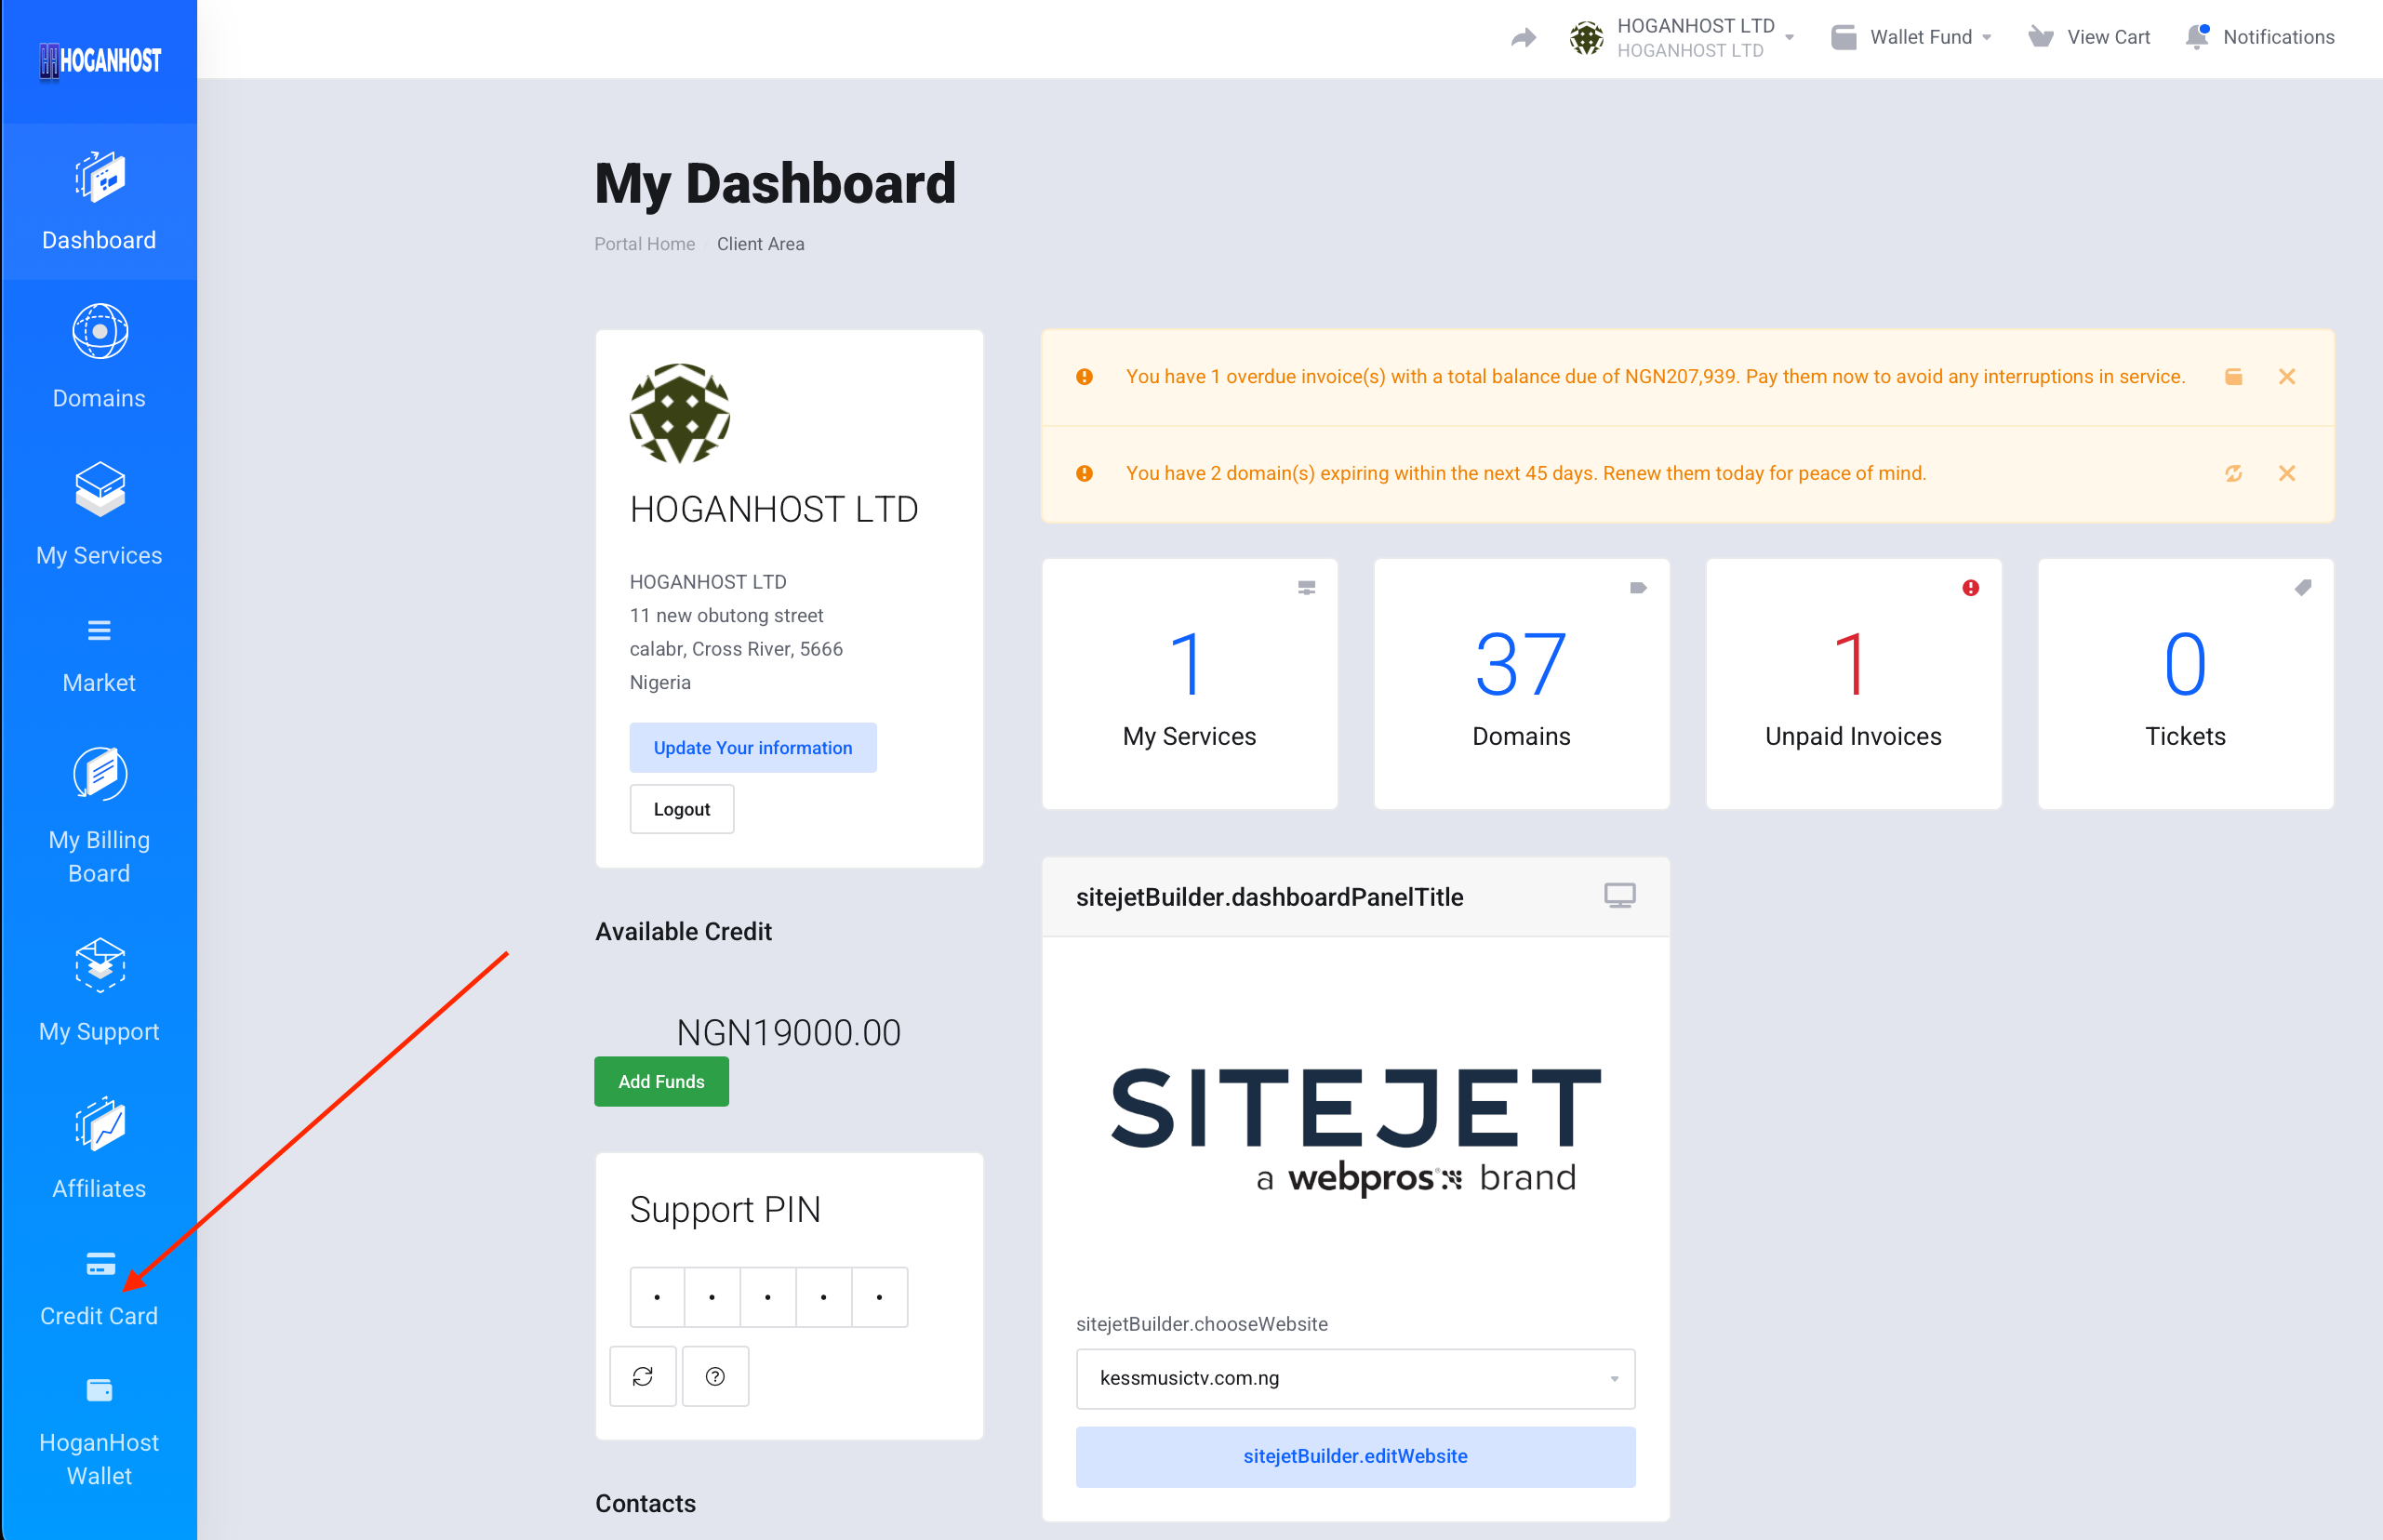Click the HOGANHOST LTD avatar in top bar

coord(1586,38)
